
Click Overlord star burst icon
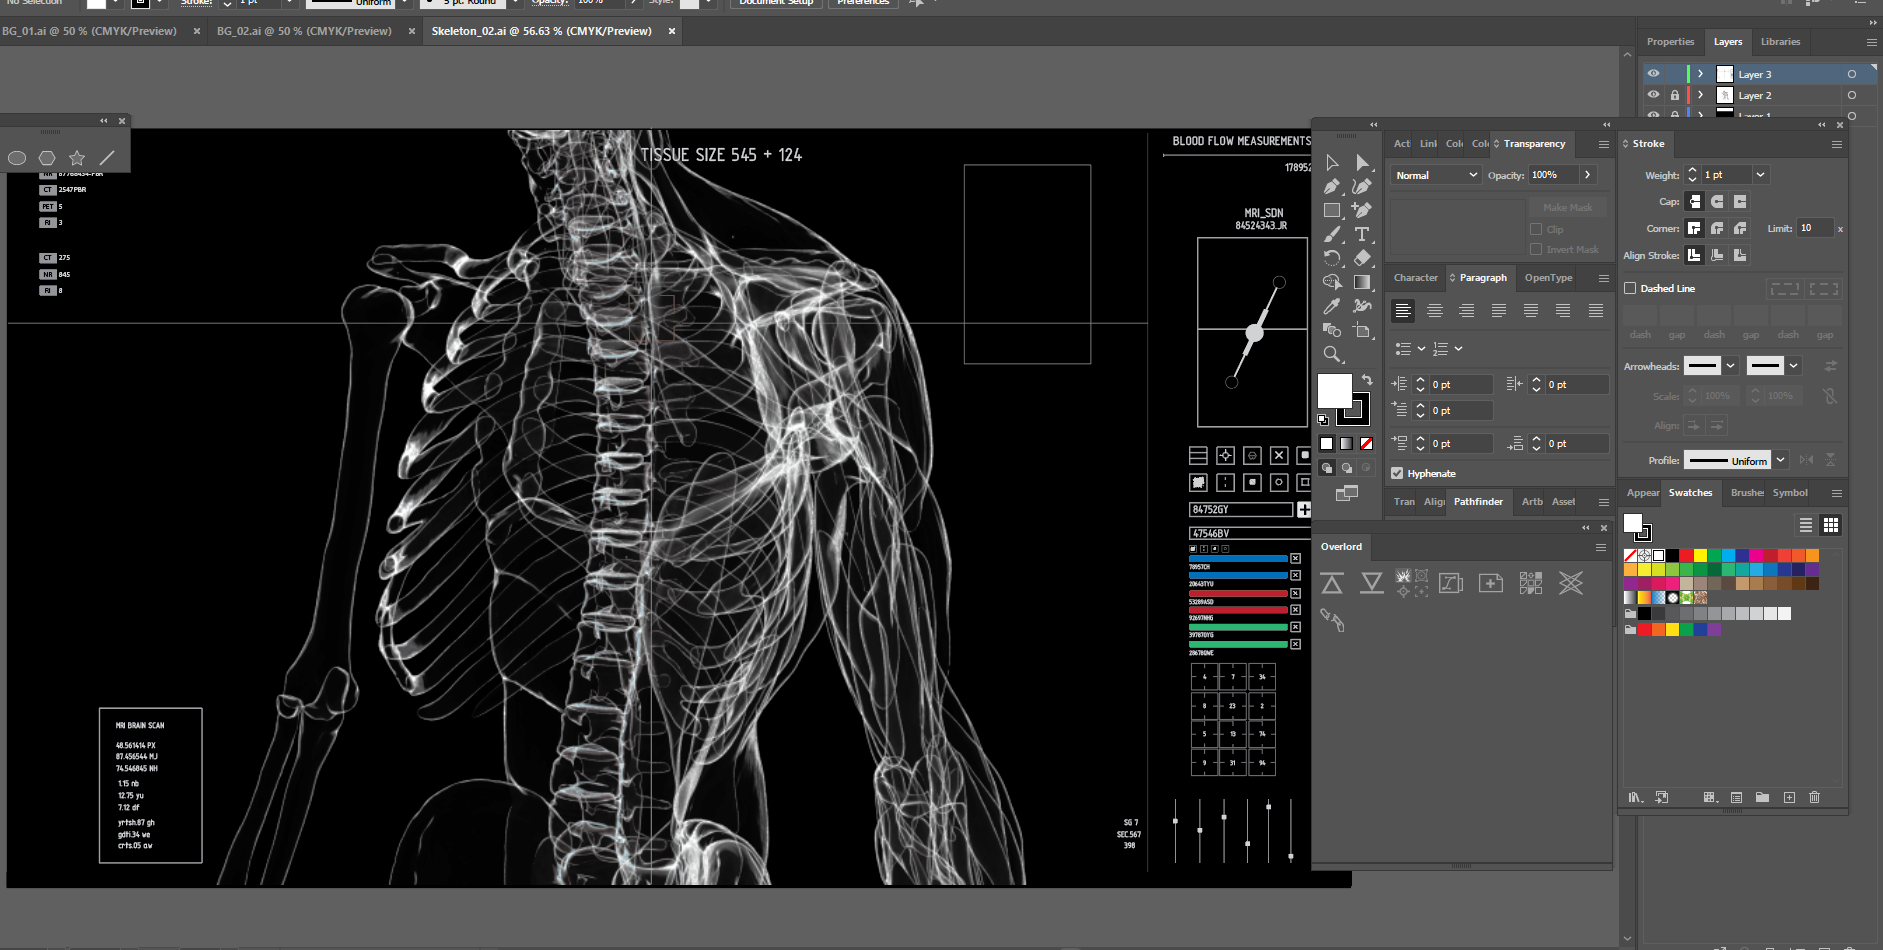[x=1571, y=583]
